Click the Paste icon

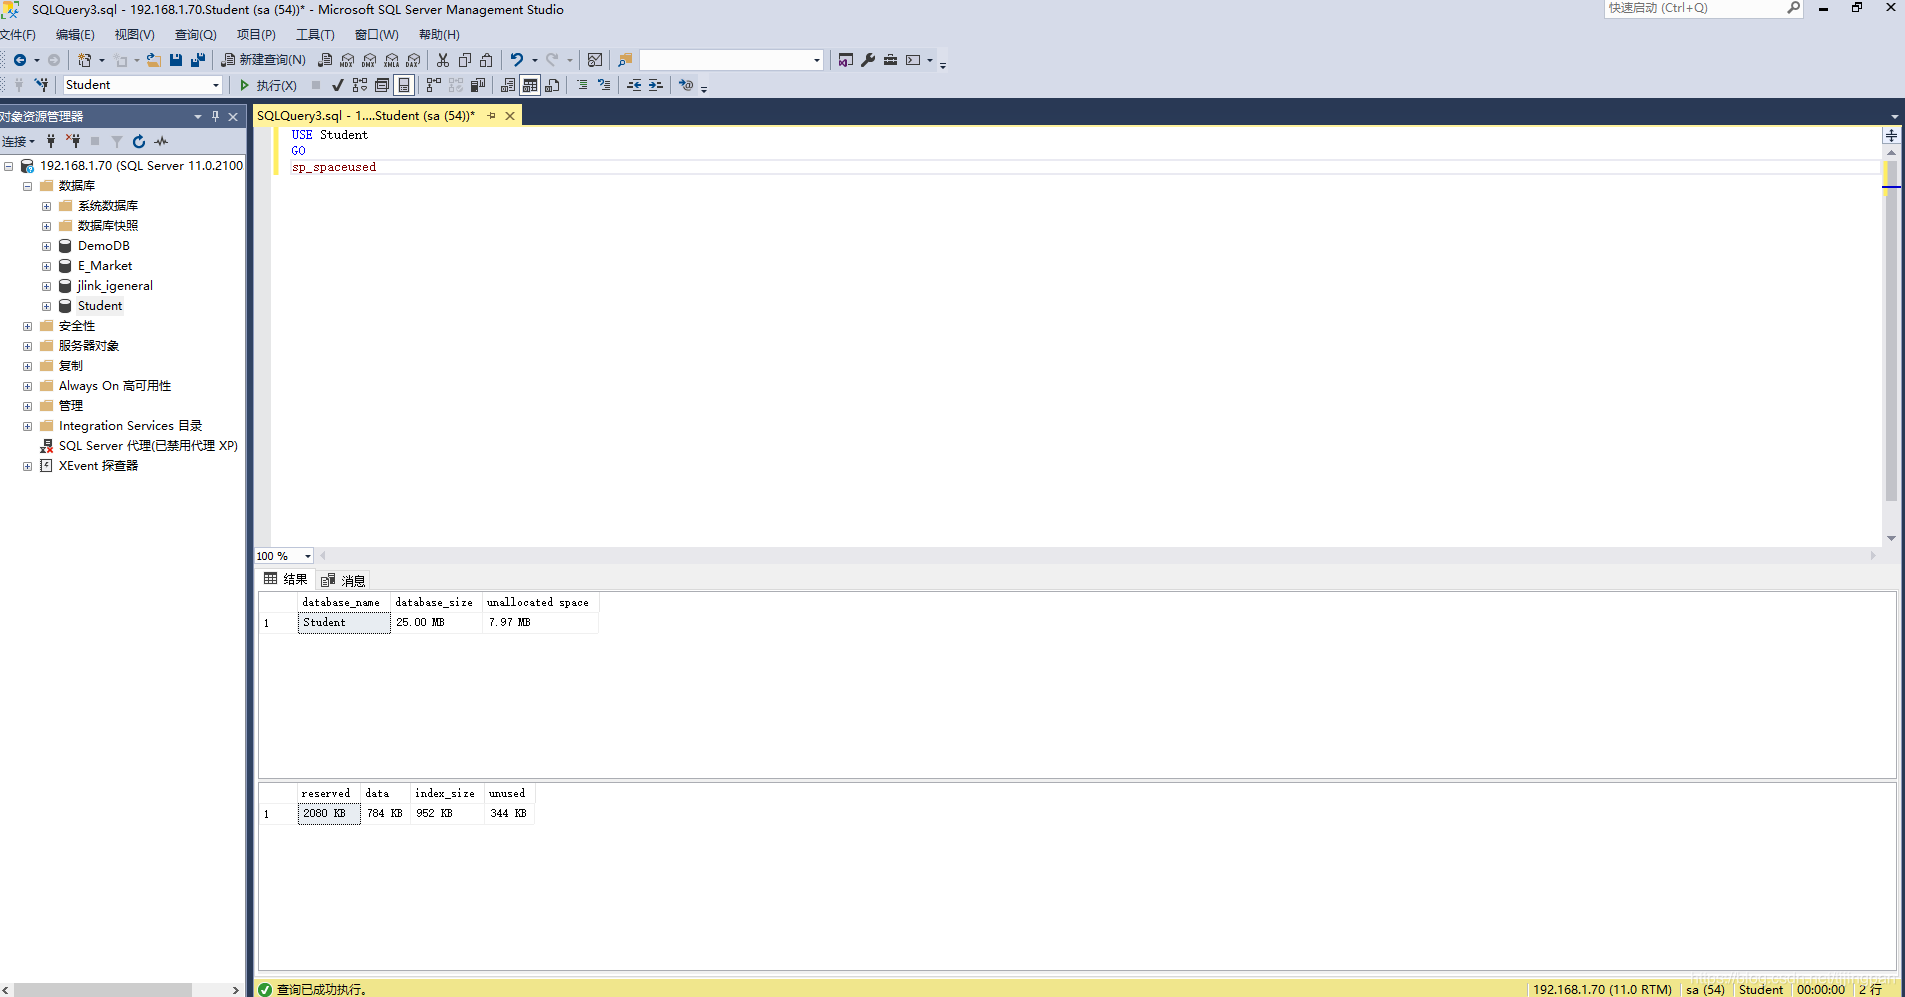487,60
